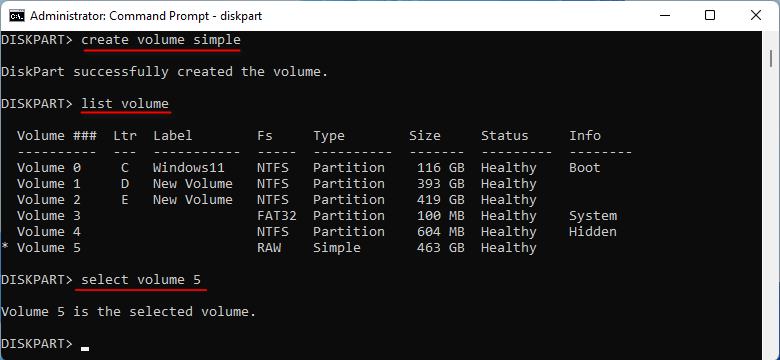Click the window title 'Administrator: Command Prompt - diskpart'

145,16
